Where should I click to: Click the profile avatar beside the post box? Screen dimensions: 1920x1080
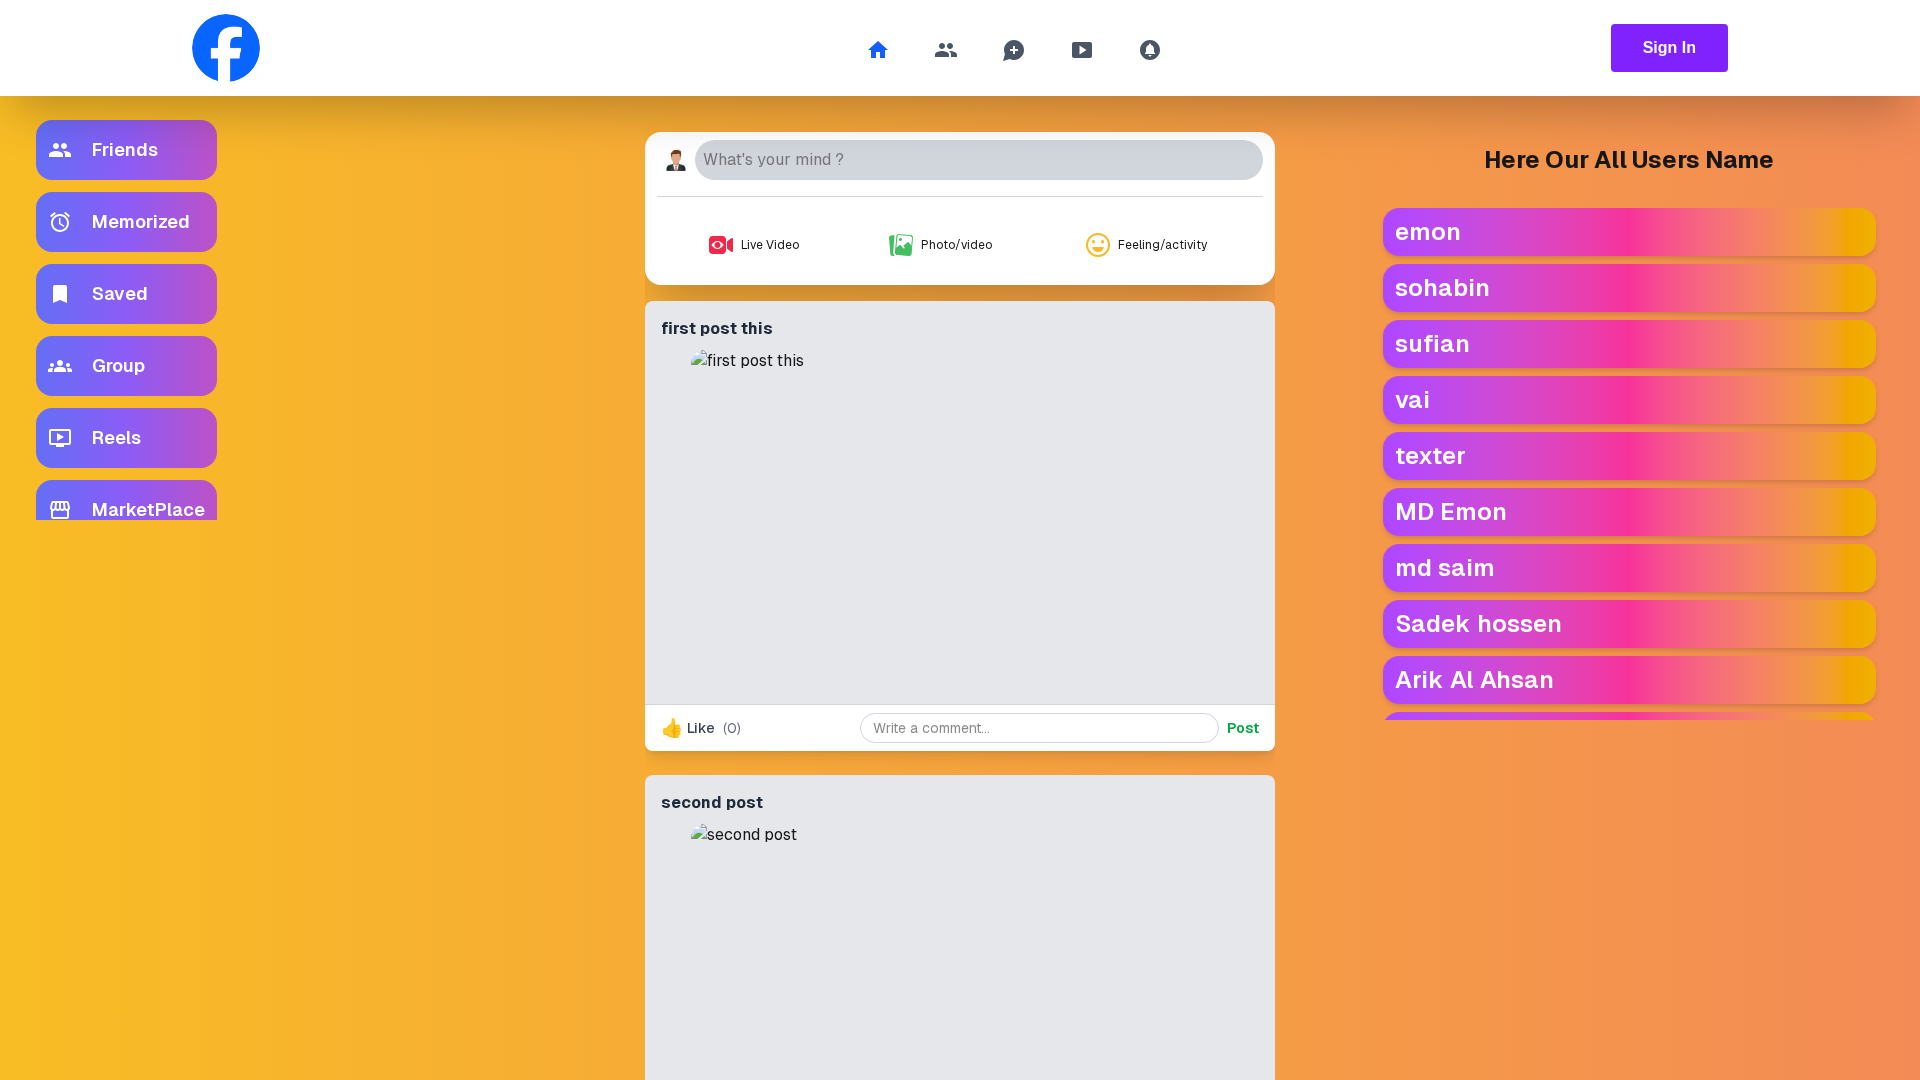(x=676, y=160)
